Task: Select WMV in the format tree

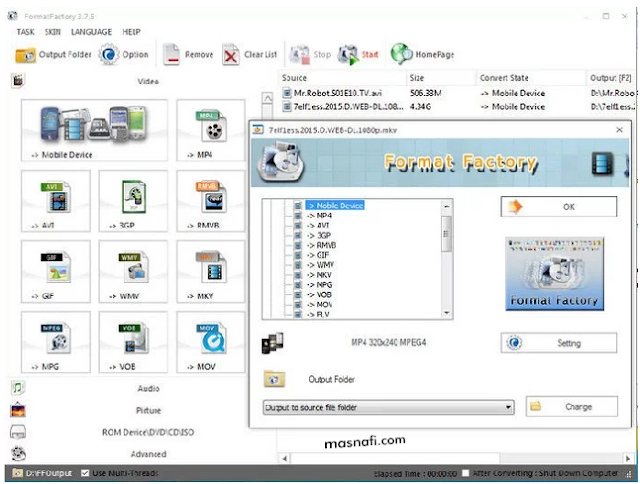Action: click(320, 265)
